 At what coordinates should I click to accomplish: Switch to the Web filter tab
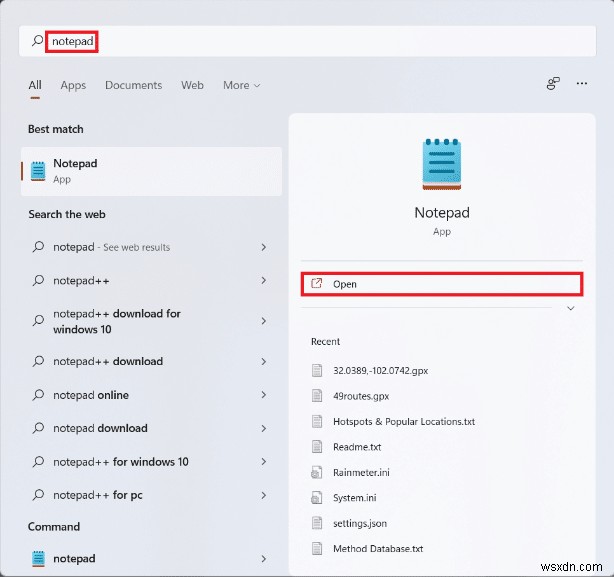coord(192,85)
